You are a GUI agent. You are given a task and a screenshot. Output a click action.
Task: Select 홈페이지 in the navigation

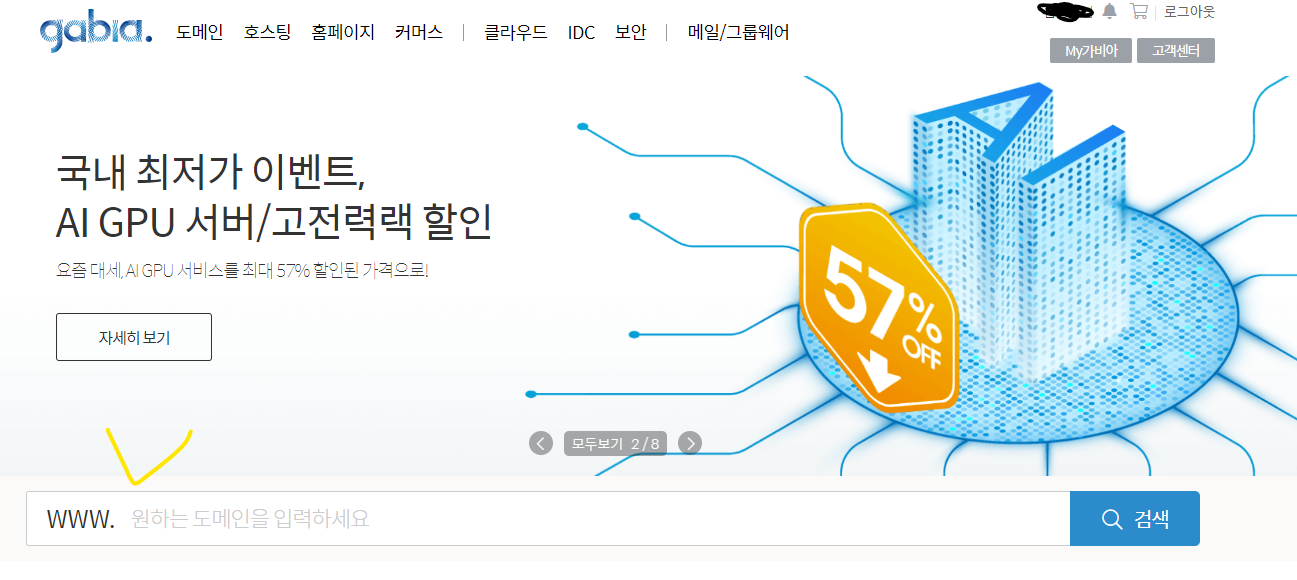343,32
